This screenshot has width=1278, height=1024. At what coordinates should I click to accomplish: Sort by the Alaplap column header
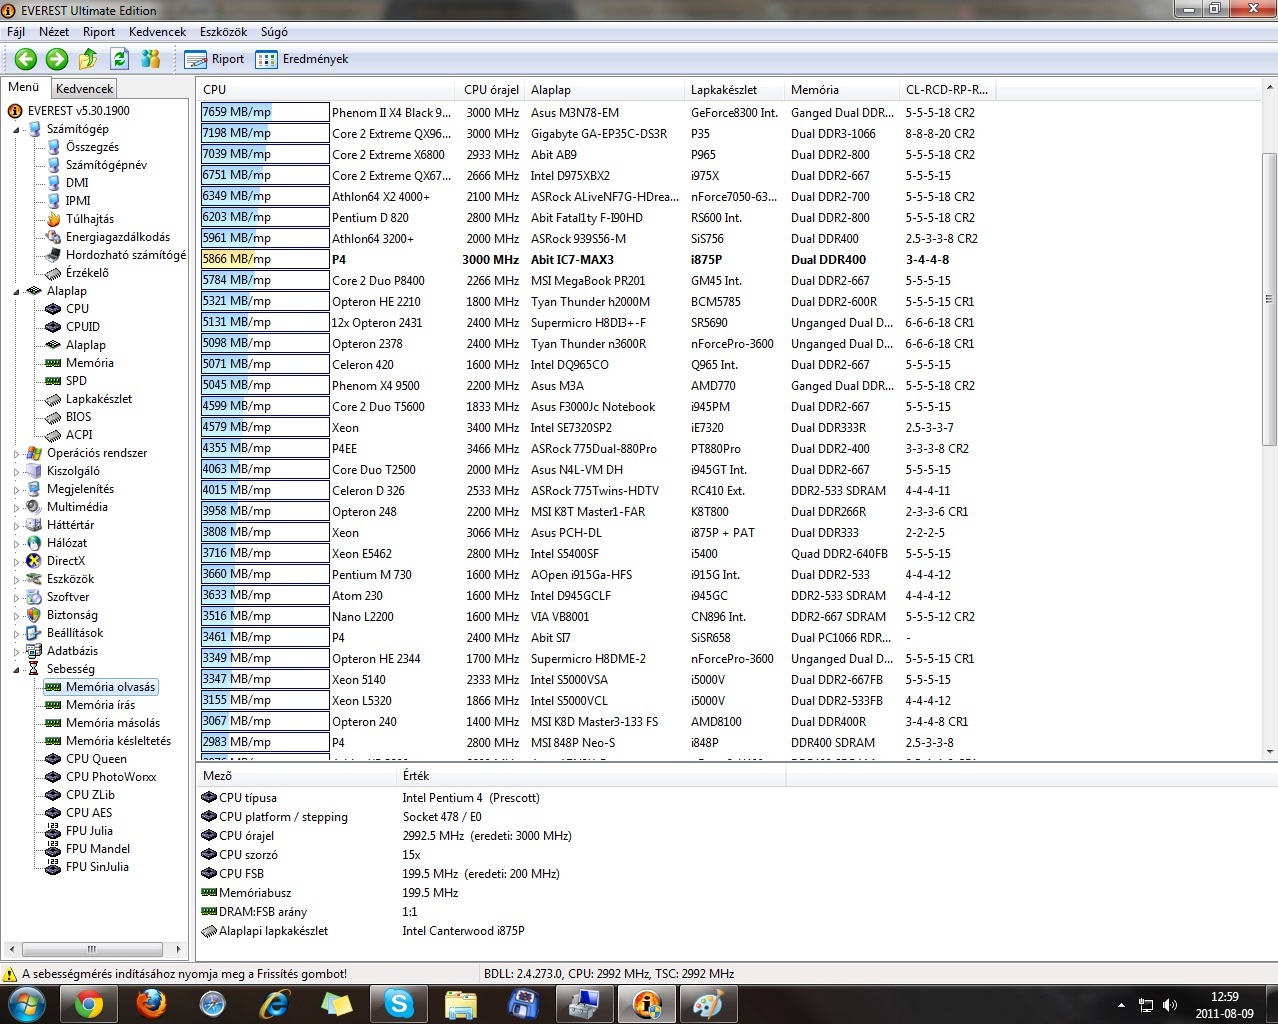(605, 89)
